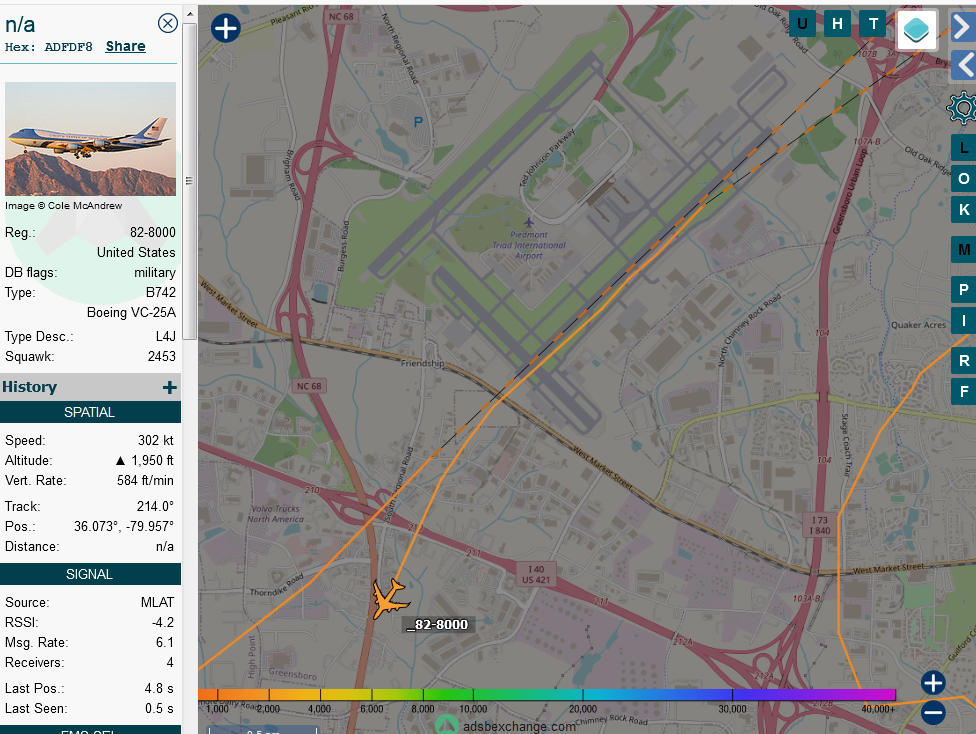Toggle the L map button
This screenshot has height=734, width=976.
click(964, 148)
